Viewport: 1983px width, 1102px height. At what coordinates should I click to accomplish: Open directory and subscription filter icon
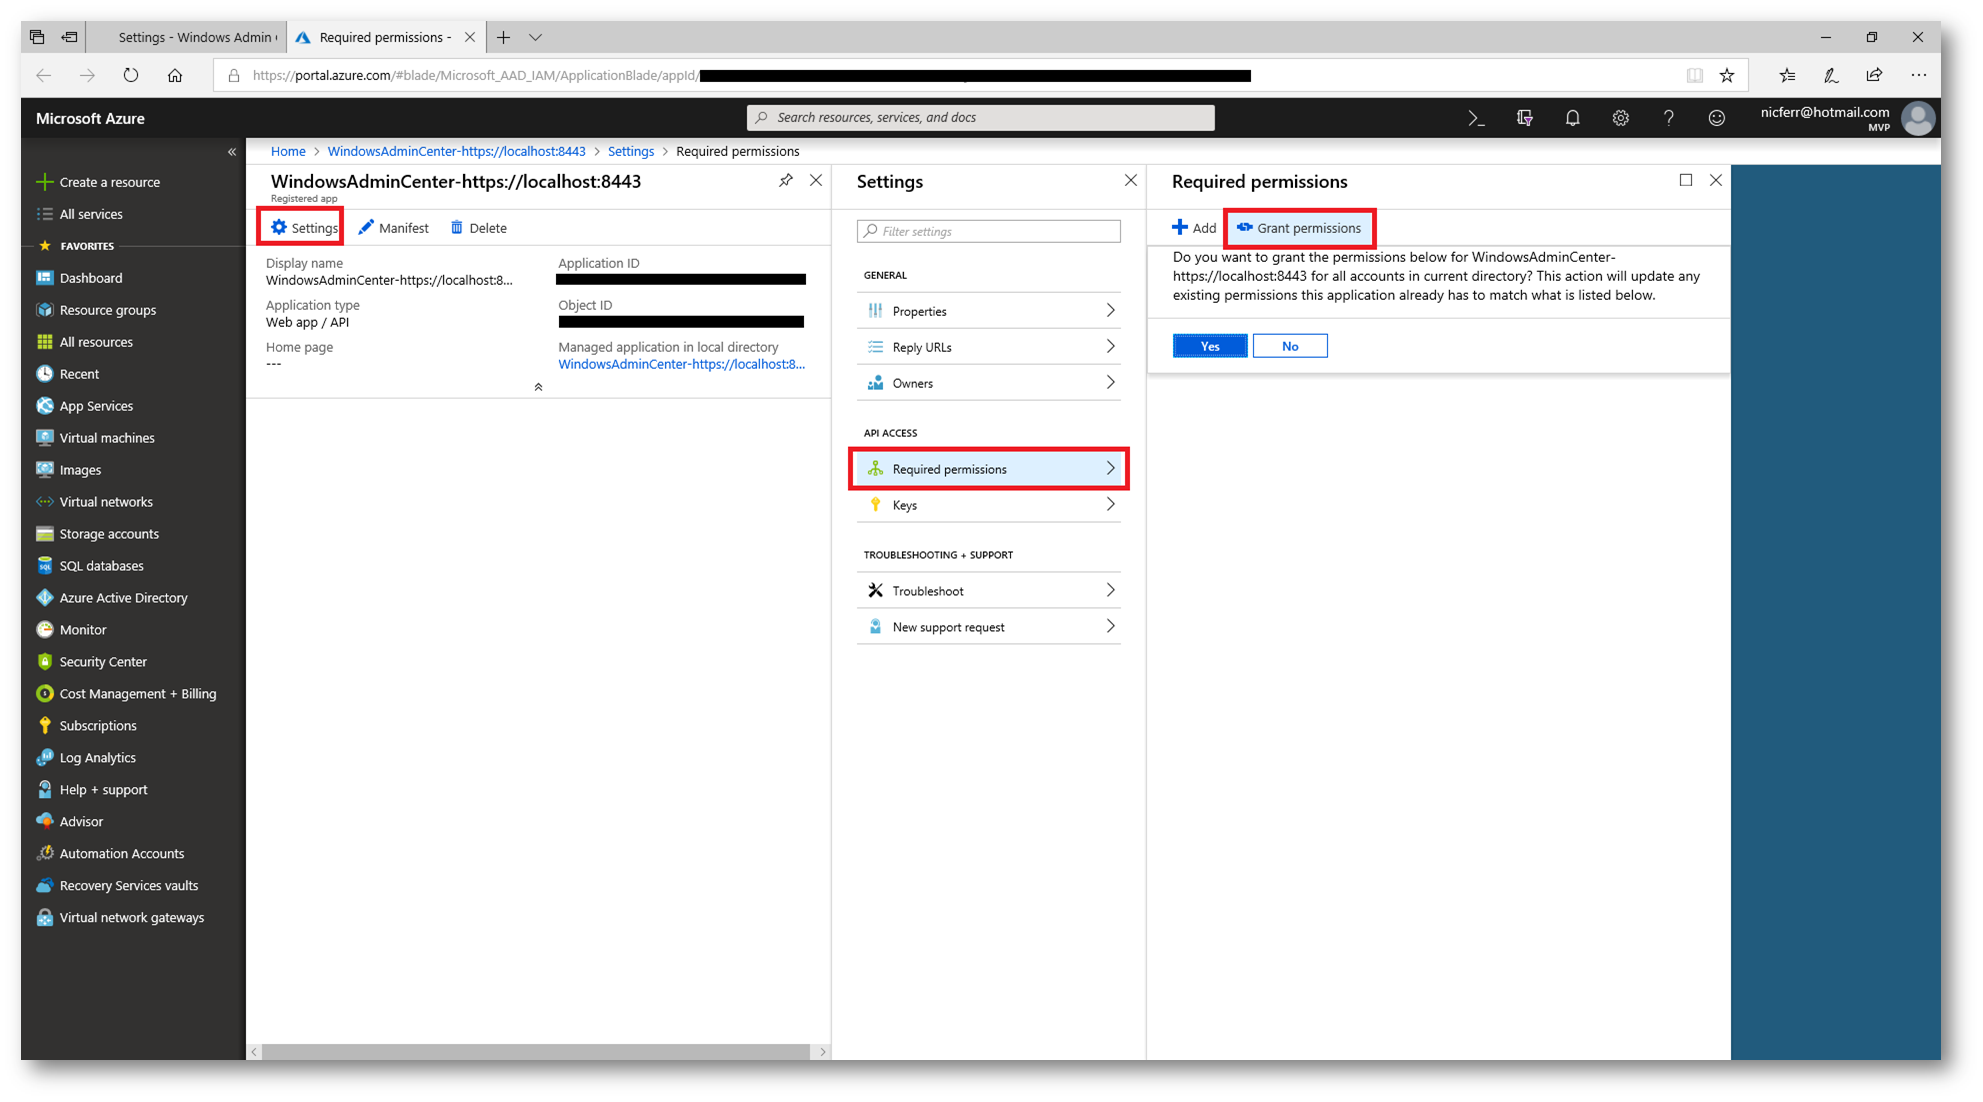[x=1524, y=118]
